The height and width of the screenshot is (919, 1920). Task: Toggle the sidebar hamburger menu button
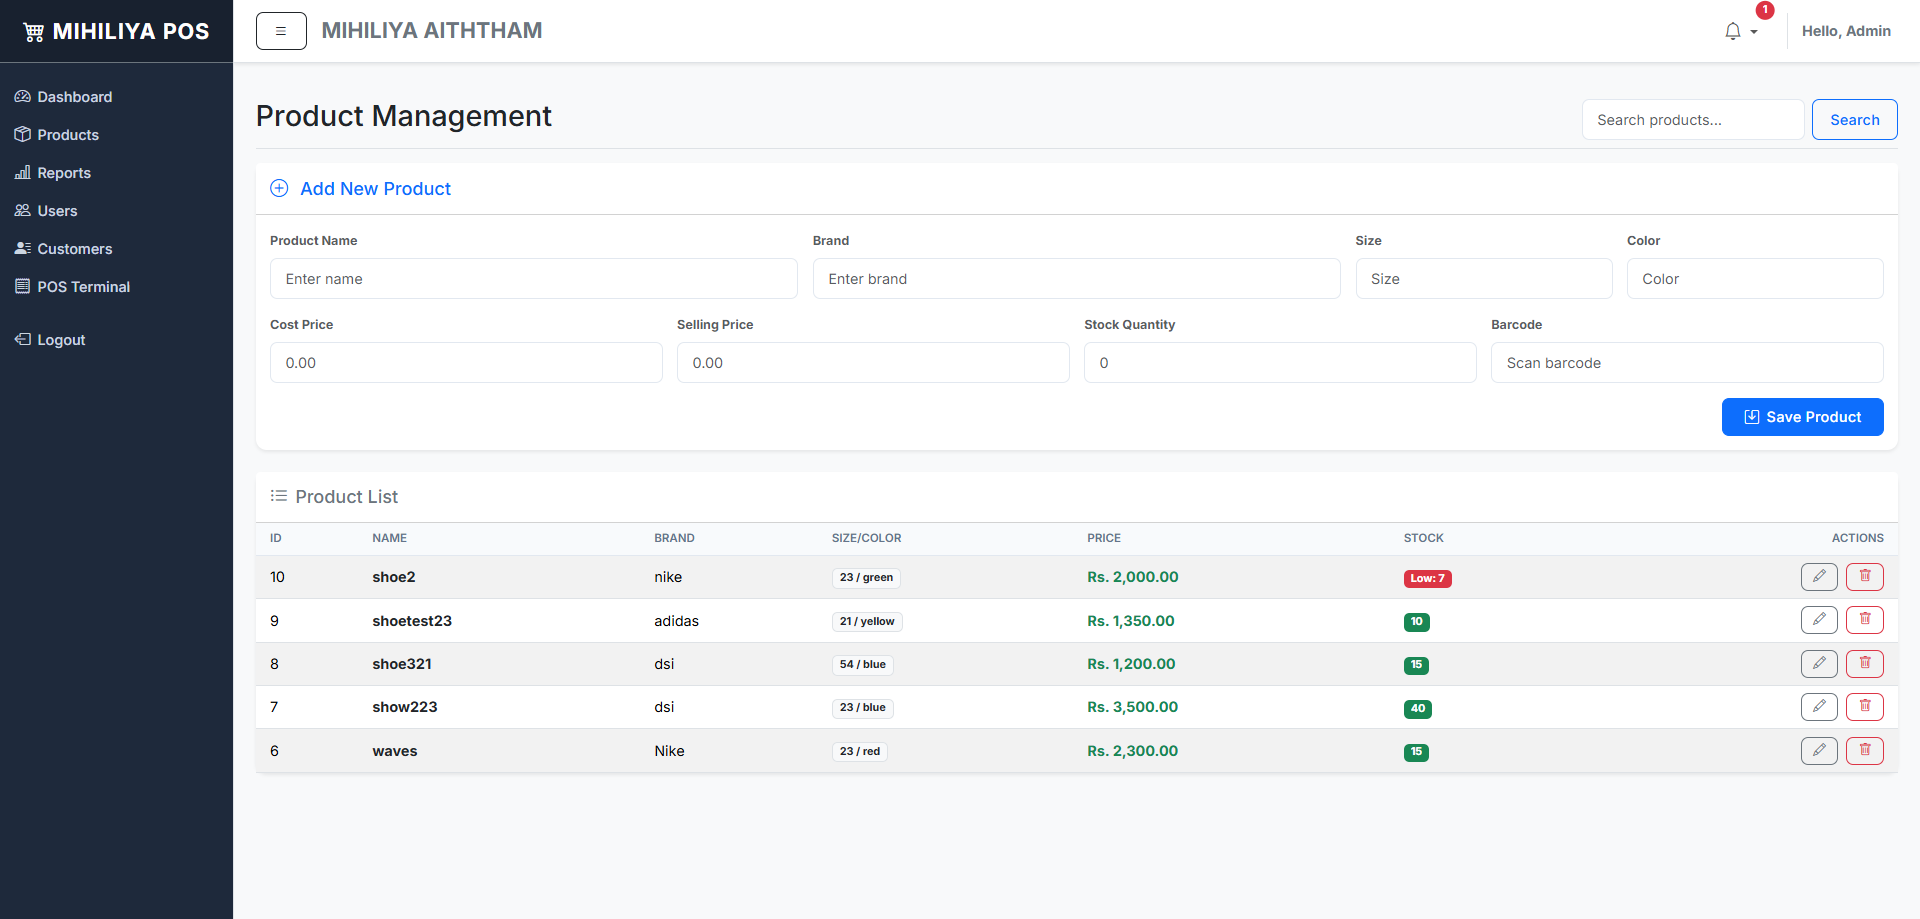(281, 31)
